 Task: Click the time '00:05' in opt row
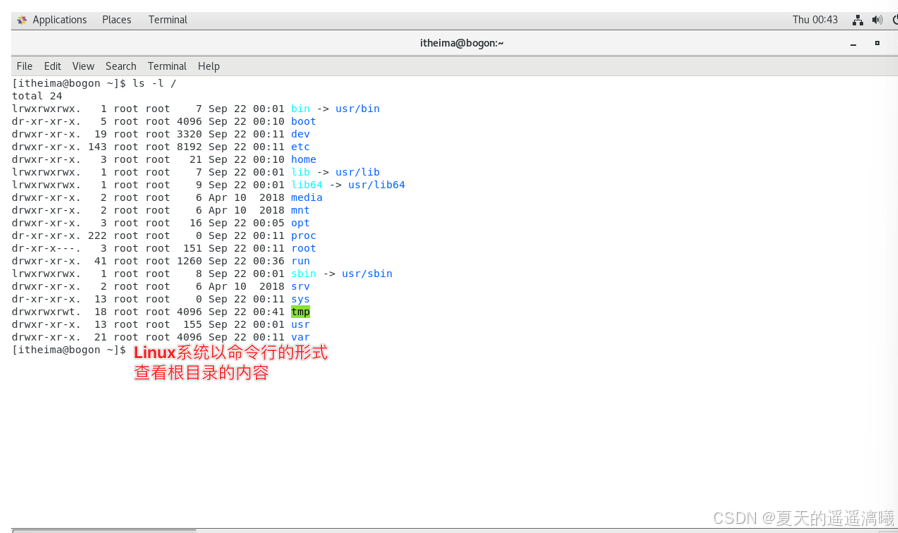tap(268, 223)
